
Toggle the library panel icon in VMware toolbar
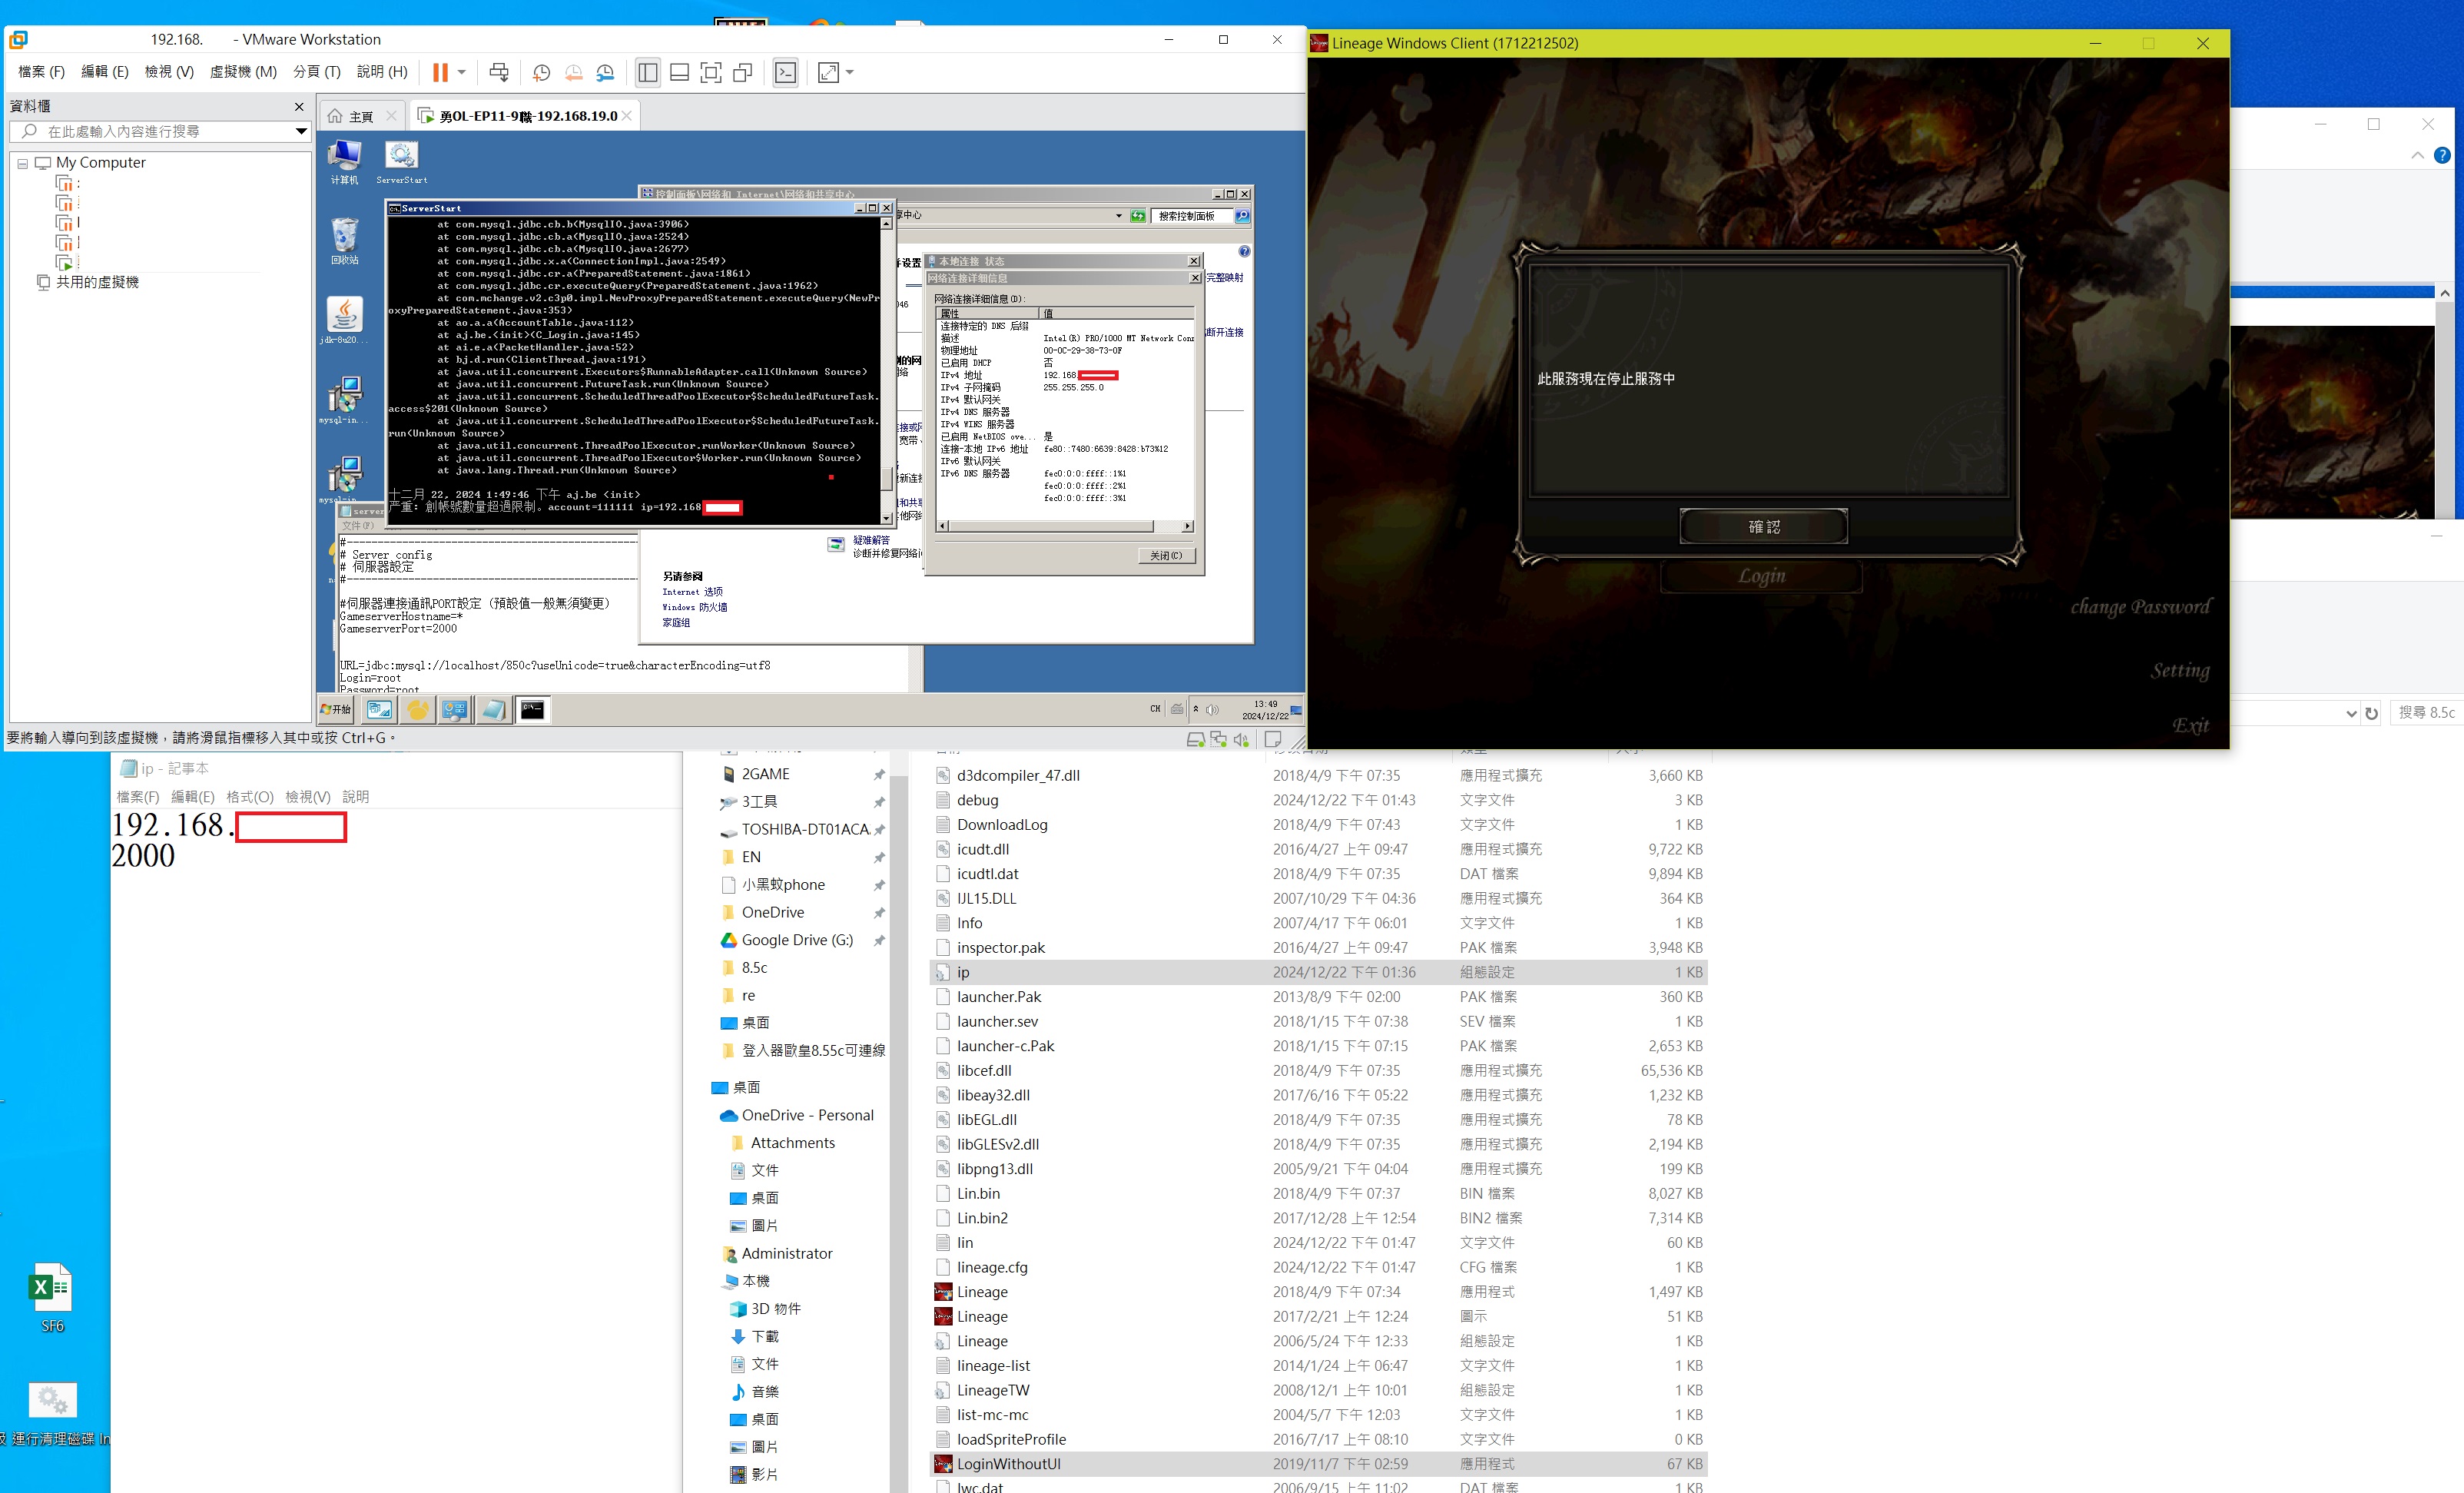coord(648,72)
